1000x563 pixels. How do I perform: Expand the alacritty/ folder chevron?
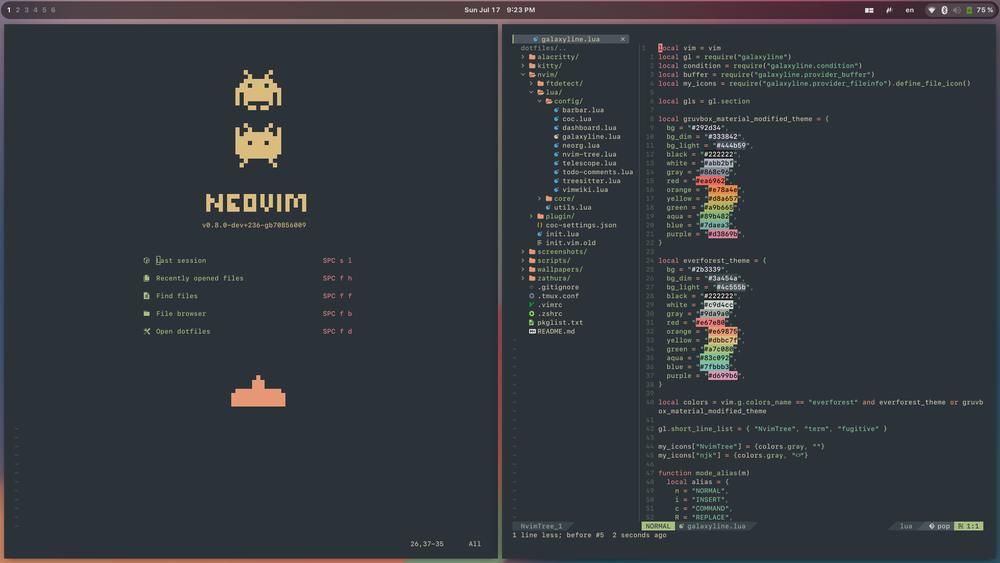point(523,57)
